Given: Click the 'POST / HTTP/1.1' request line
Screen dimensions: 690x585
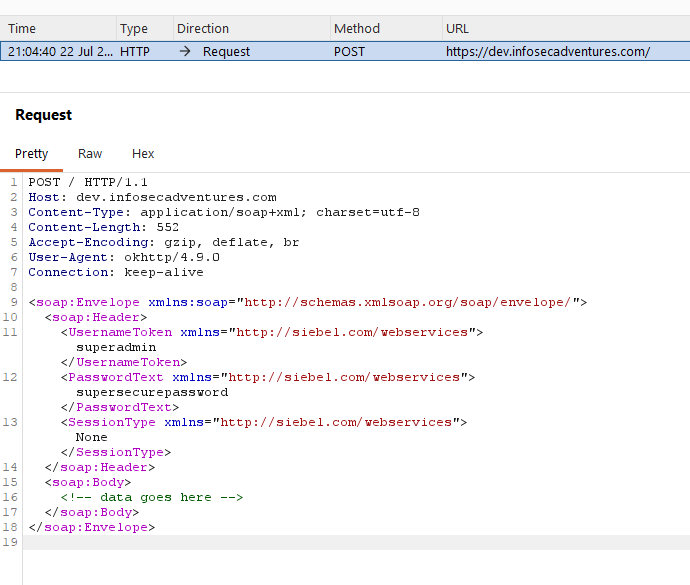Looking at the screenshot, I should (88, 182).
